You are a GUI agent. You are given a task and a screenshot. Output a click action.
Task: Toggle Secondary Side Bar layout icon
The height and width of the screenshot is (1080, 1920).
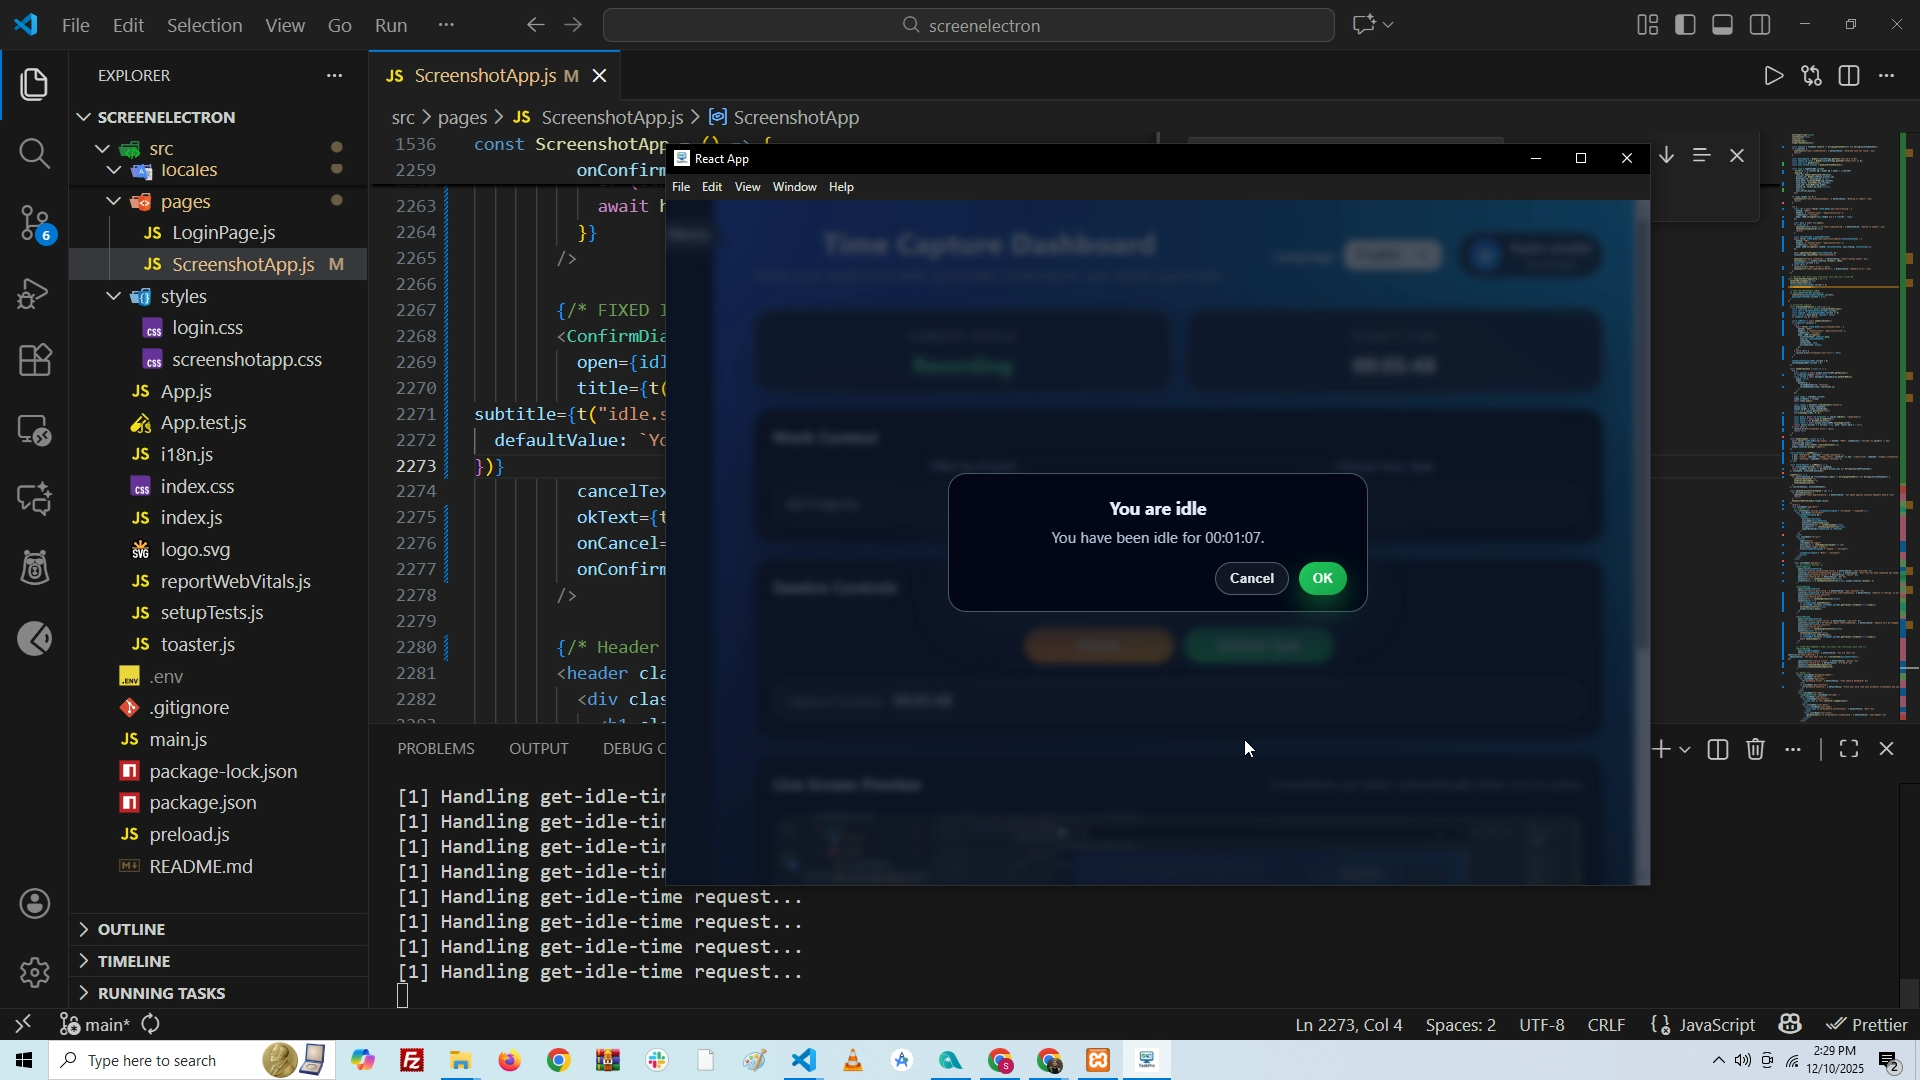pyautogui.click(x=1761, y=25)
